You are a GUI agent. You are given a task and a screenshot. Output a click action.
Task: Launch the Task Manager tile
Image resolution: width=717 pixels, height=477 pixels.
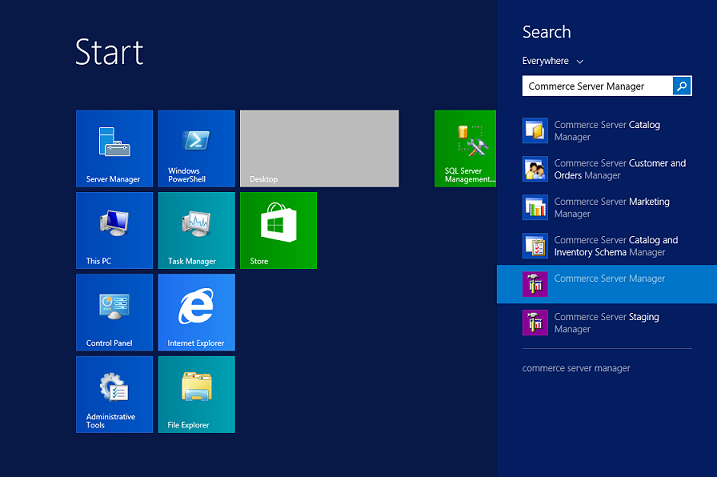[x=196, y=230]
